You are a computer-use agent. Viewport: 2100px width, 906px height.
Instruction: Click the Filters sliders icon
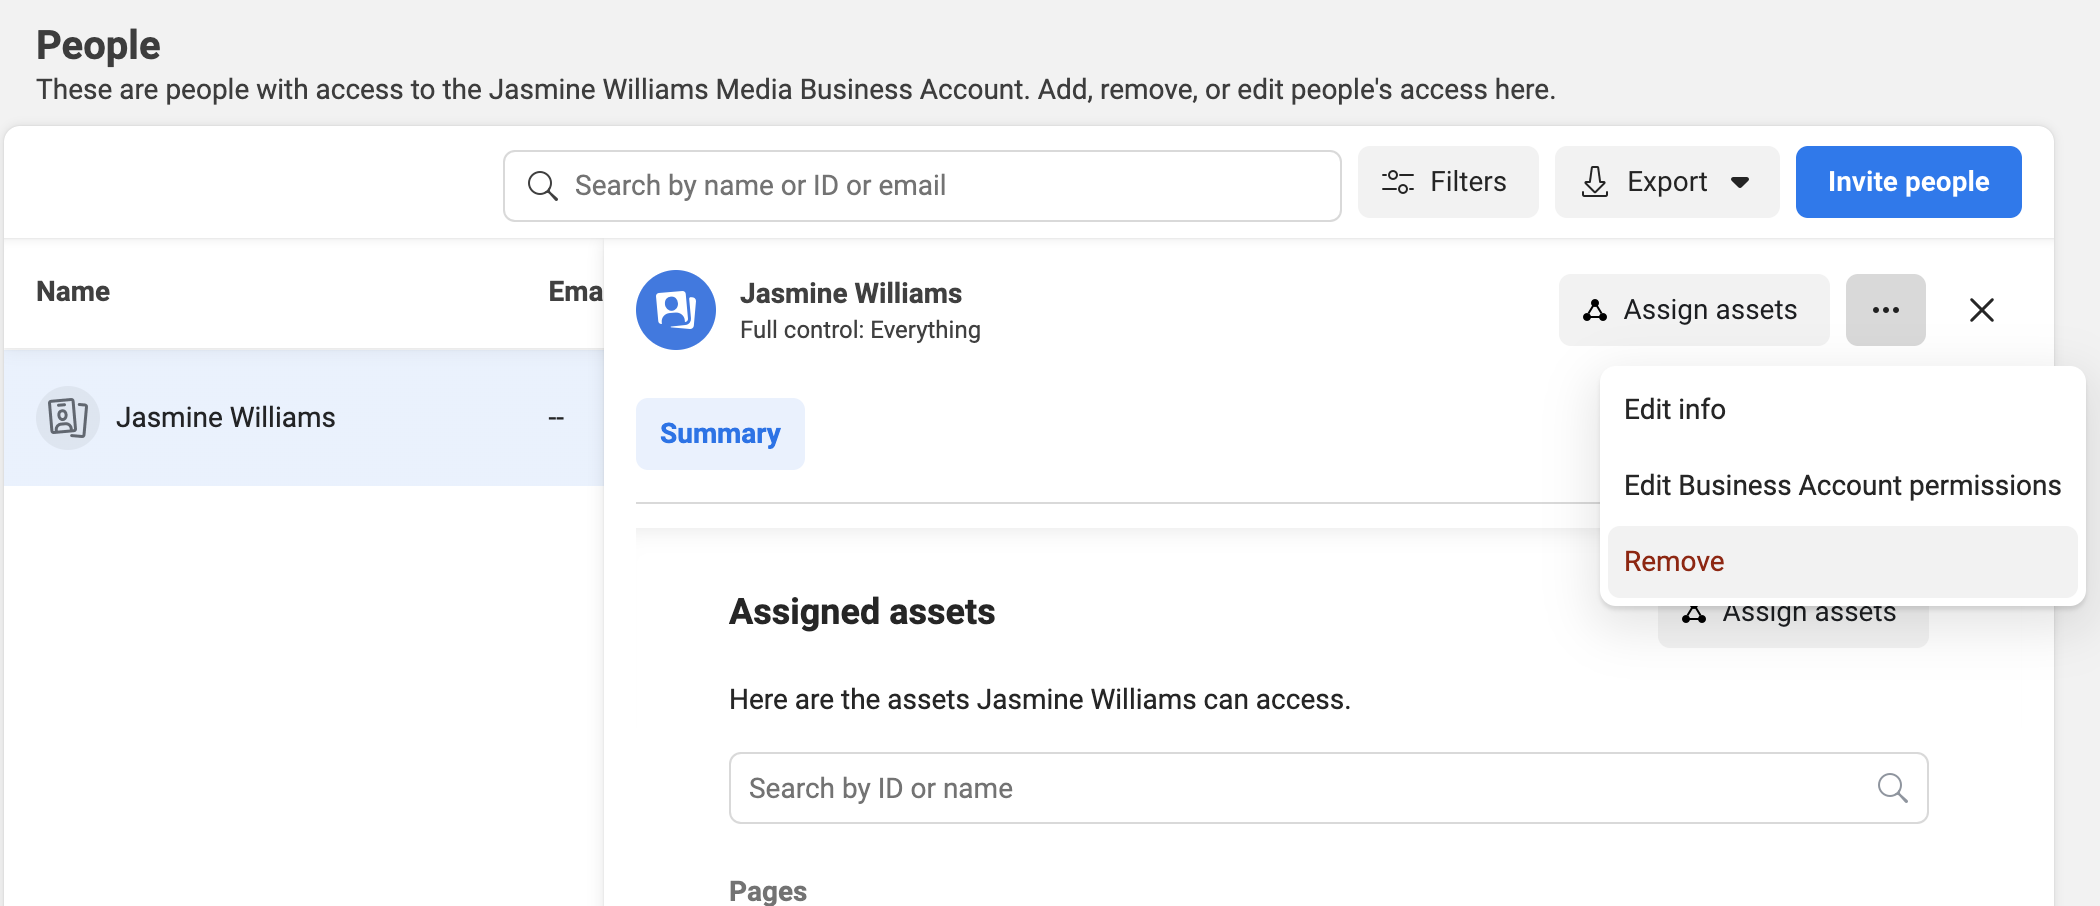pyautogui.click(x=1397, y=182)
